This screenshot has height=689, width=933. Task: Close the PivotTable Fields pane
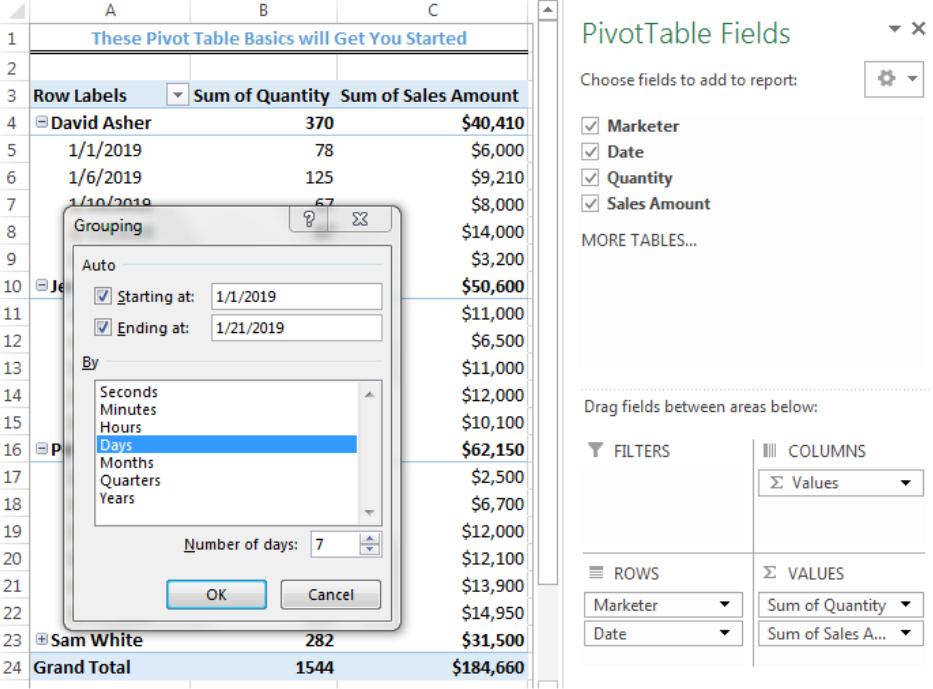(918, 29)
